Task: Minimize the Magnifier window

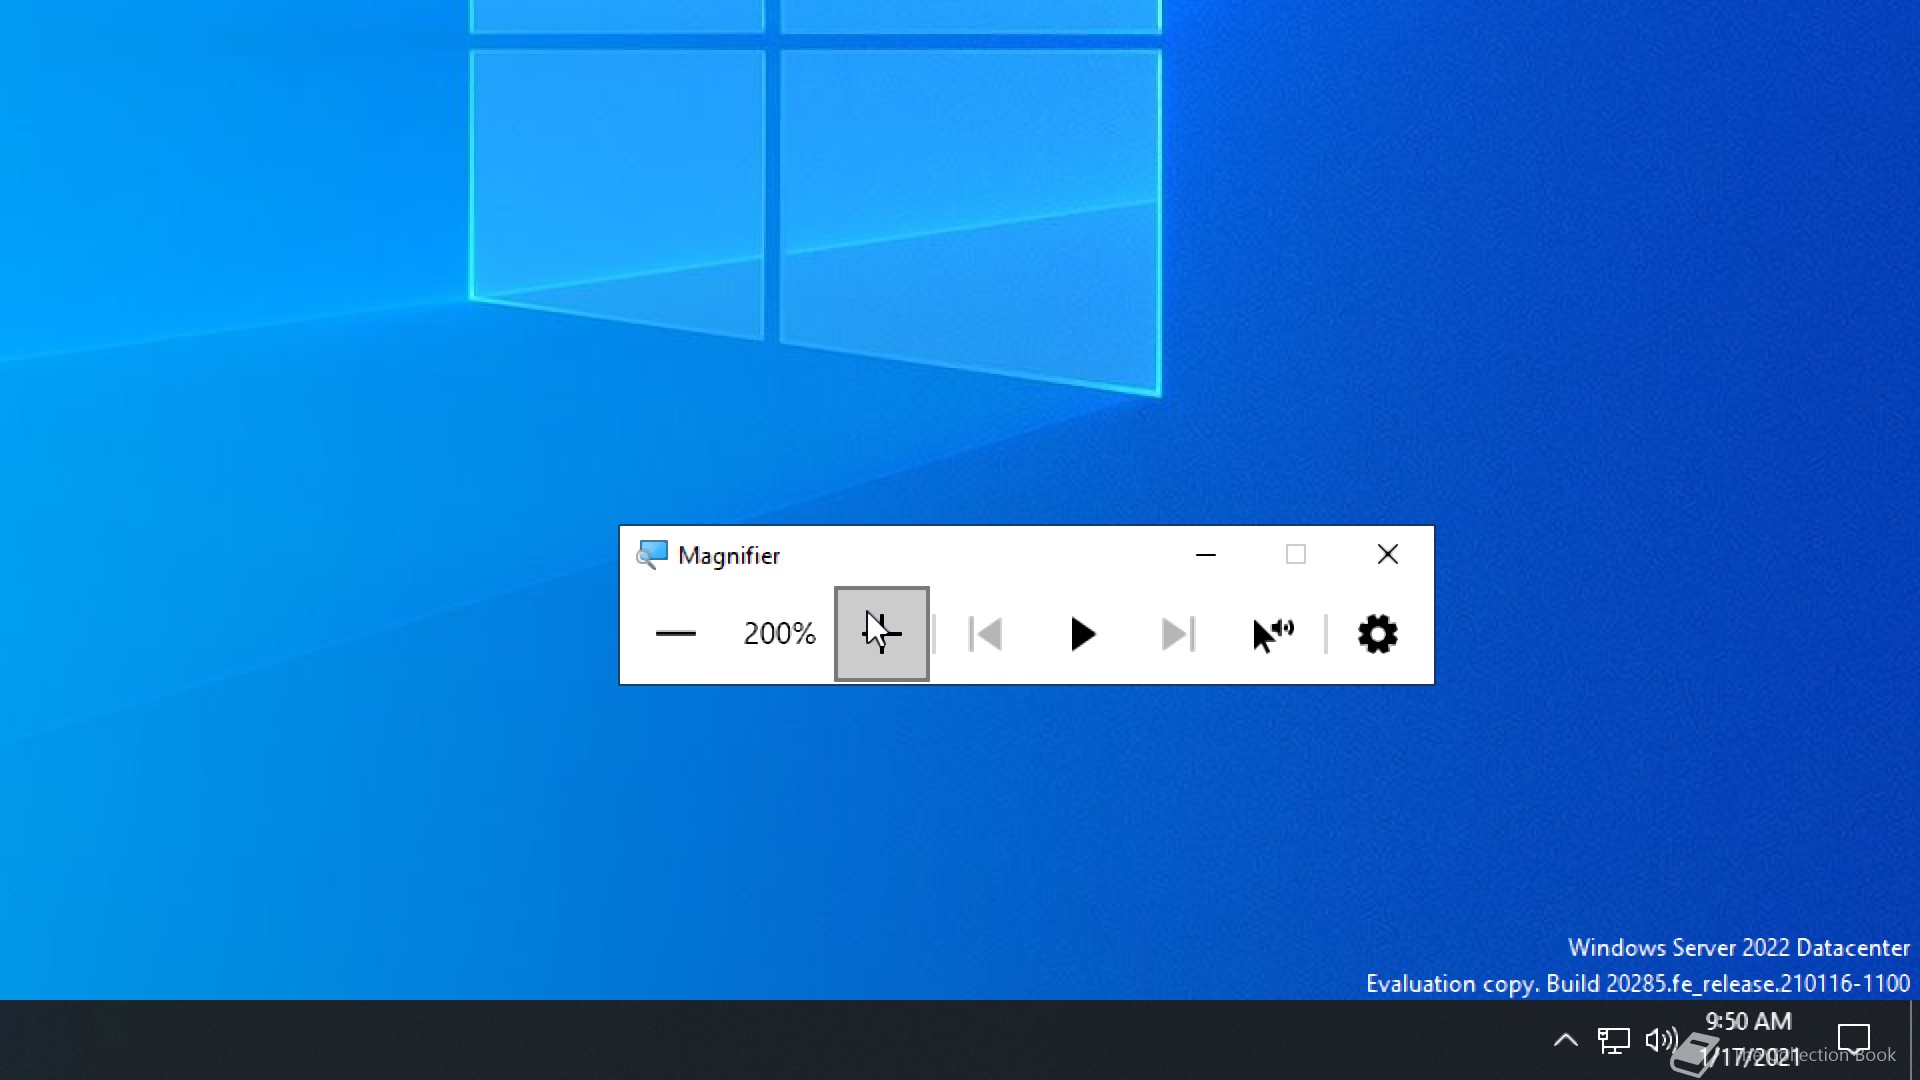Action: (x=1206, y=555)
